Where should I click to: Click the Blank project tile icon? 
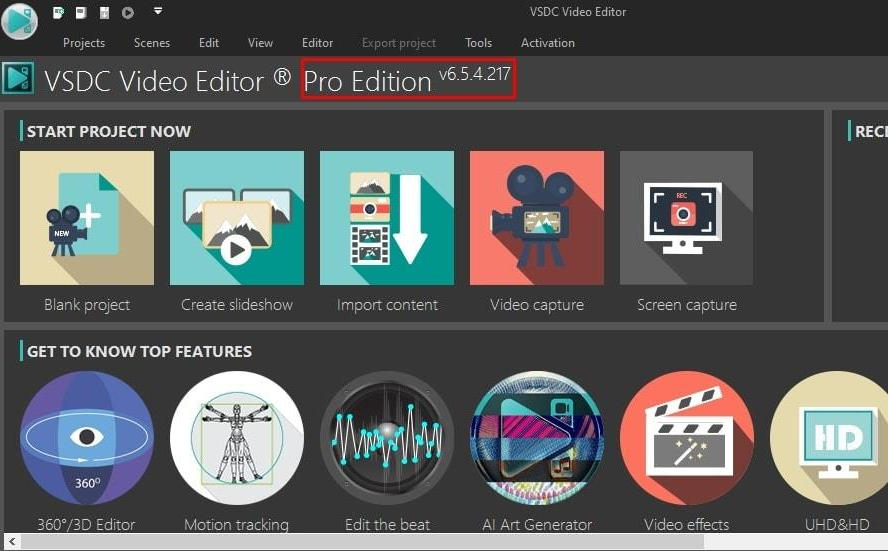[87, 218]
